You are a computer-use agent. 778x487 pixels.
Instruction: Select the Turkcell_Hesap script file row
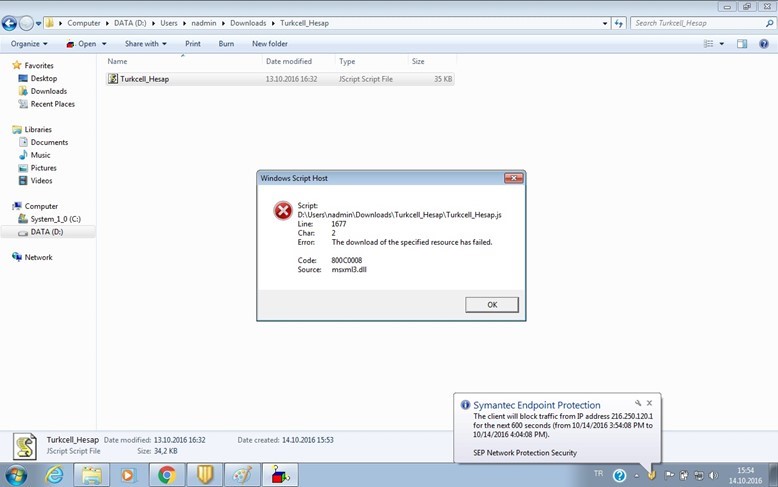[280, 79]
